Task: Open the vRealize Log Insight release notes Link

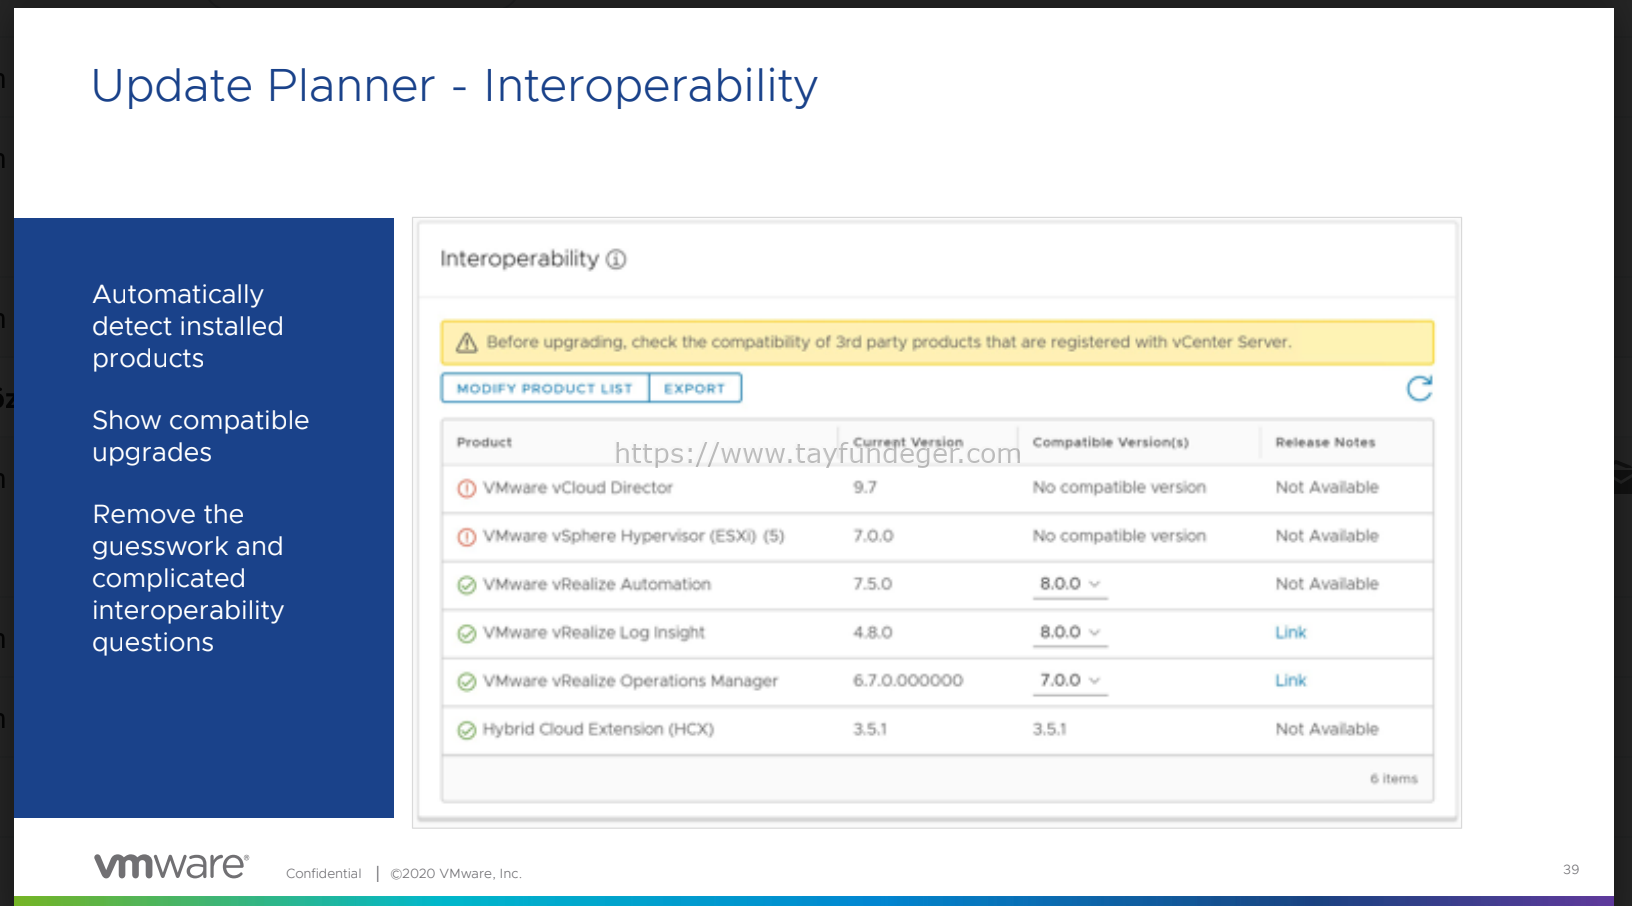Action: pyautogui.click(x=1290, y=632)
